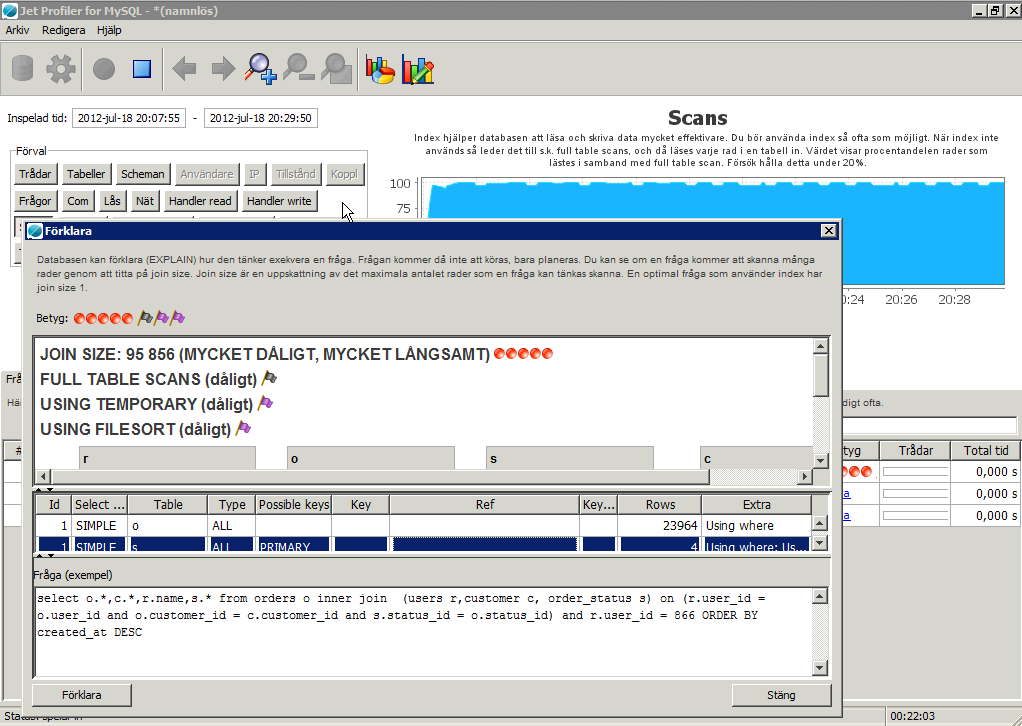Click explain summary horizontal scroll right arrow

(x=805, y=476)
